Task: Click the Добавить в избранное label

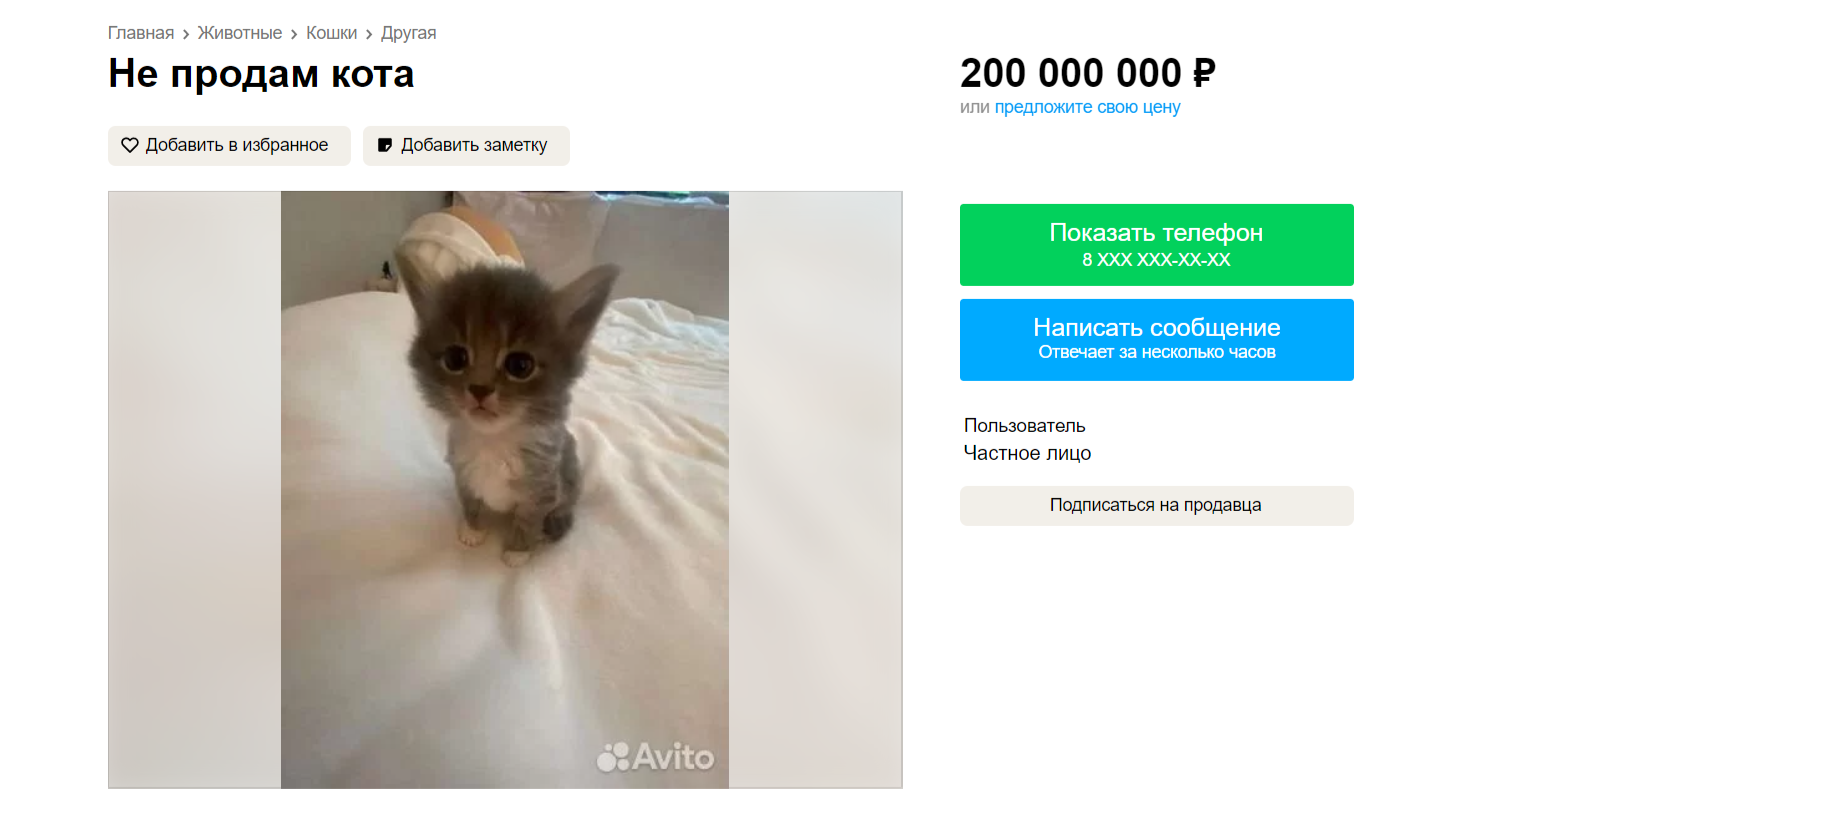Action: pos(237,145)
